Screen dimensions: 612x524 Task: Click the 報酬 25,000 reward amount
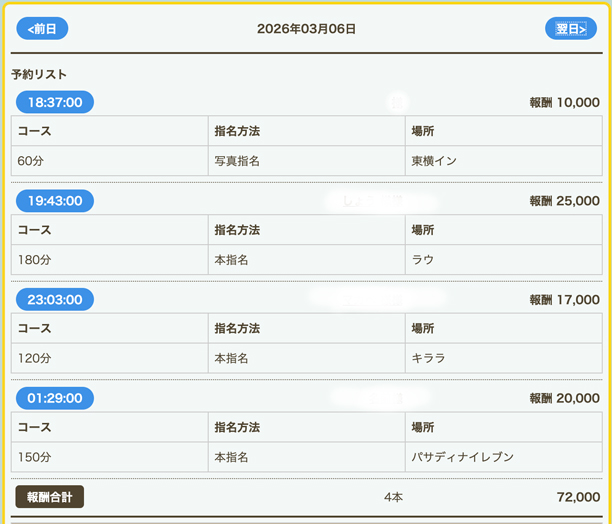click(564, 201)
